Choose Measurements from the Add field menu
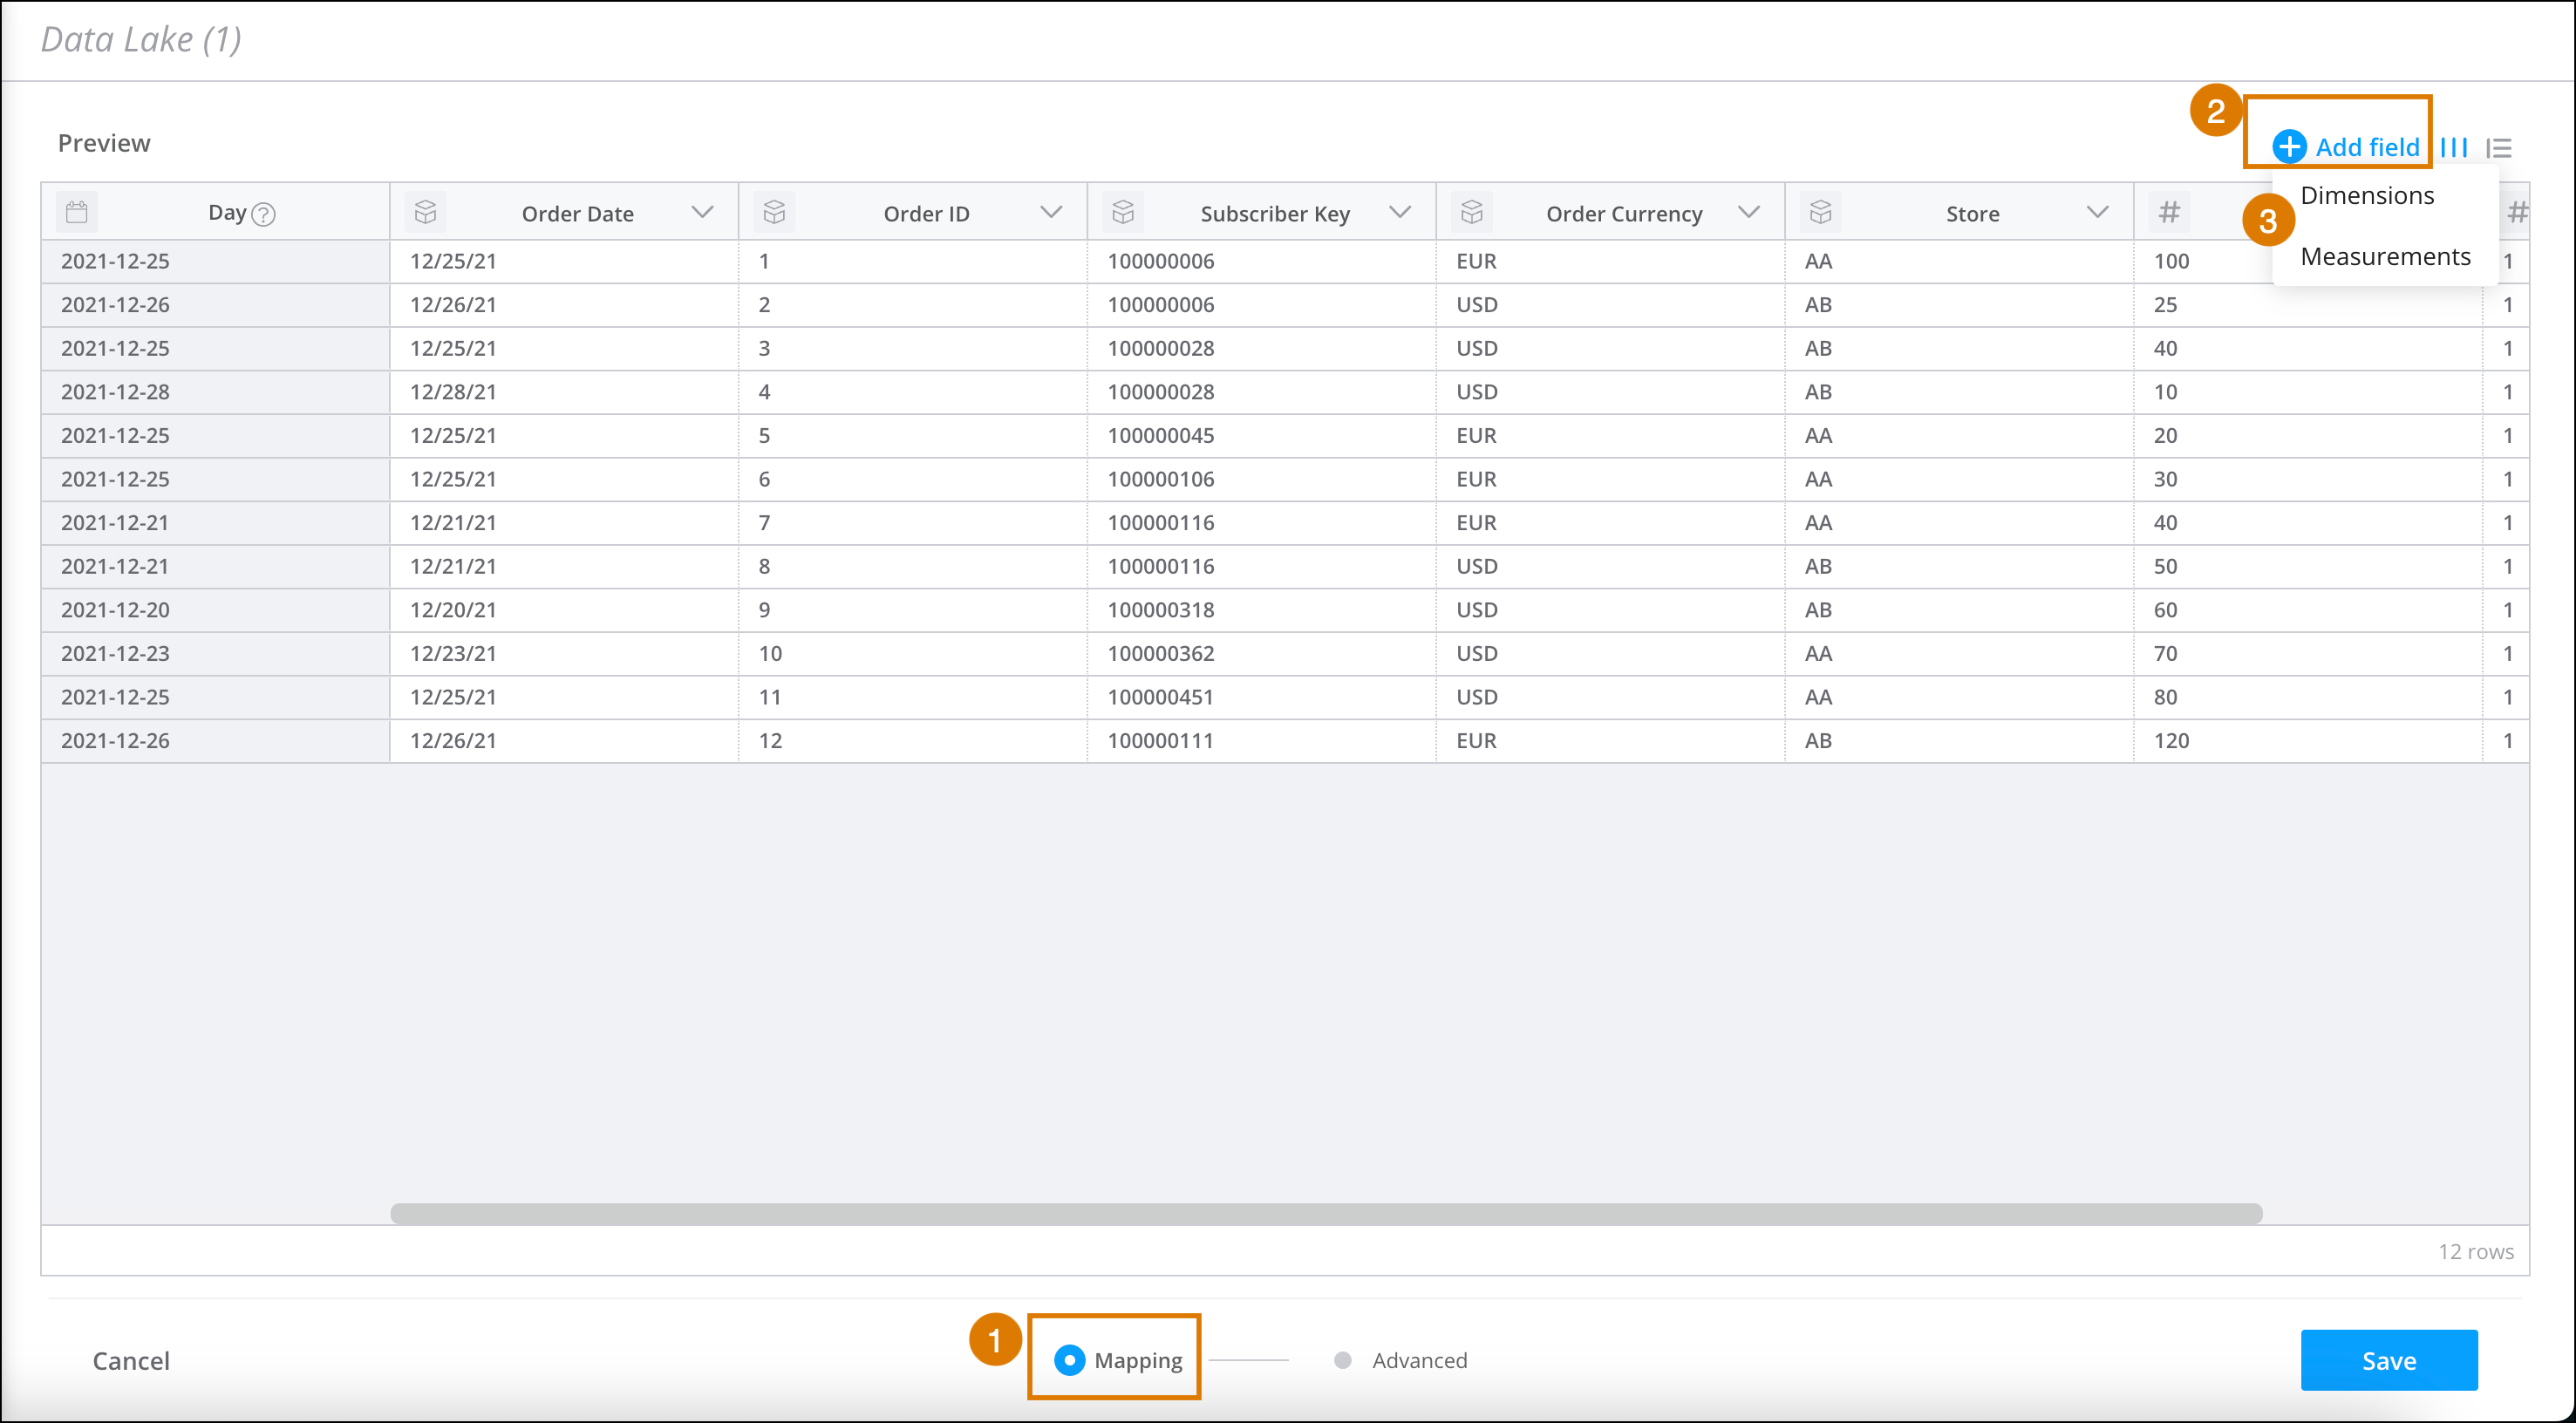 (x=2385, y=256)
